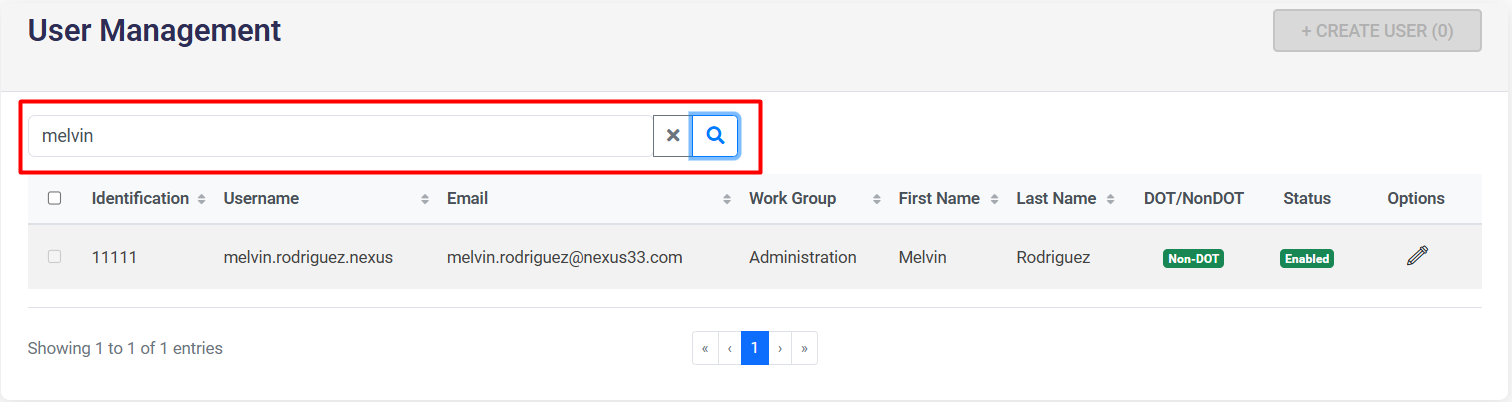Go to previous page of results
This screenshot has width=1512, height=402.
[730, 348]
